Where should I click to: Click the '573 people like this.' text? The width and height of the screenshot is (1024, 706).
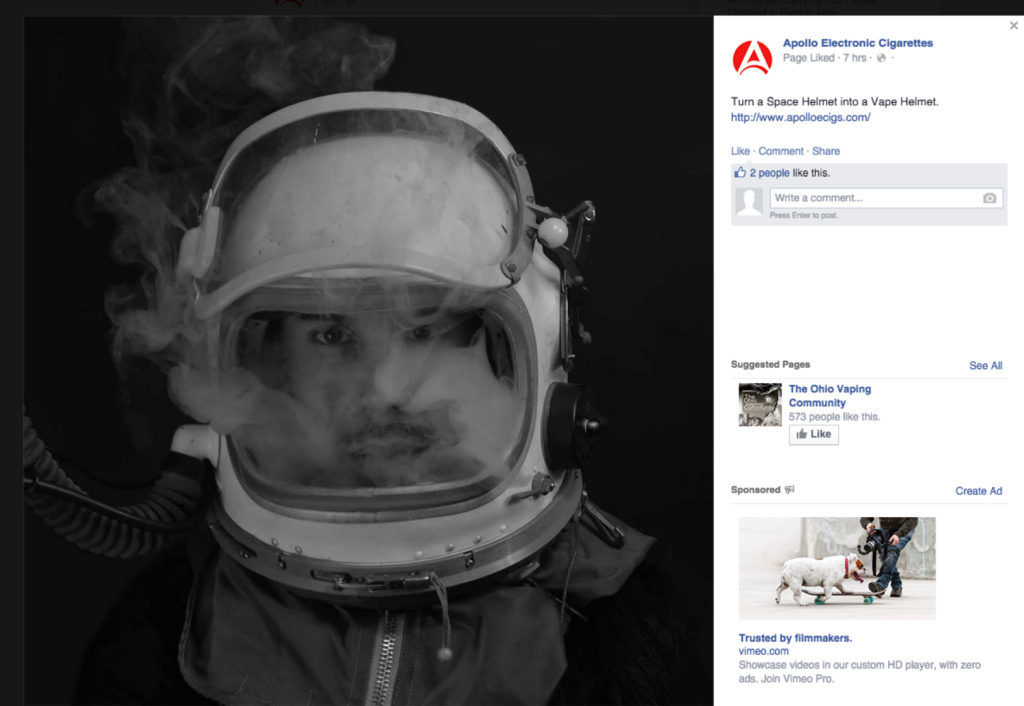pyautogui.click(x=834, y=417)
